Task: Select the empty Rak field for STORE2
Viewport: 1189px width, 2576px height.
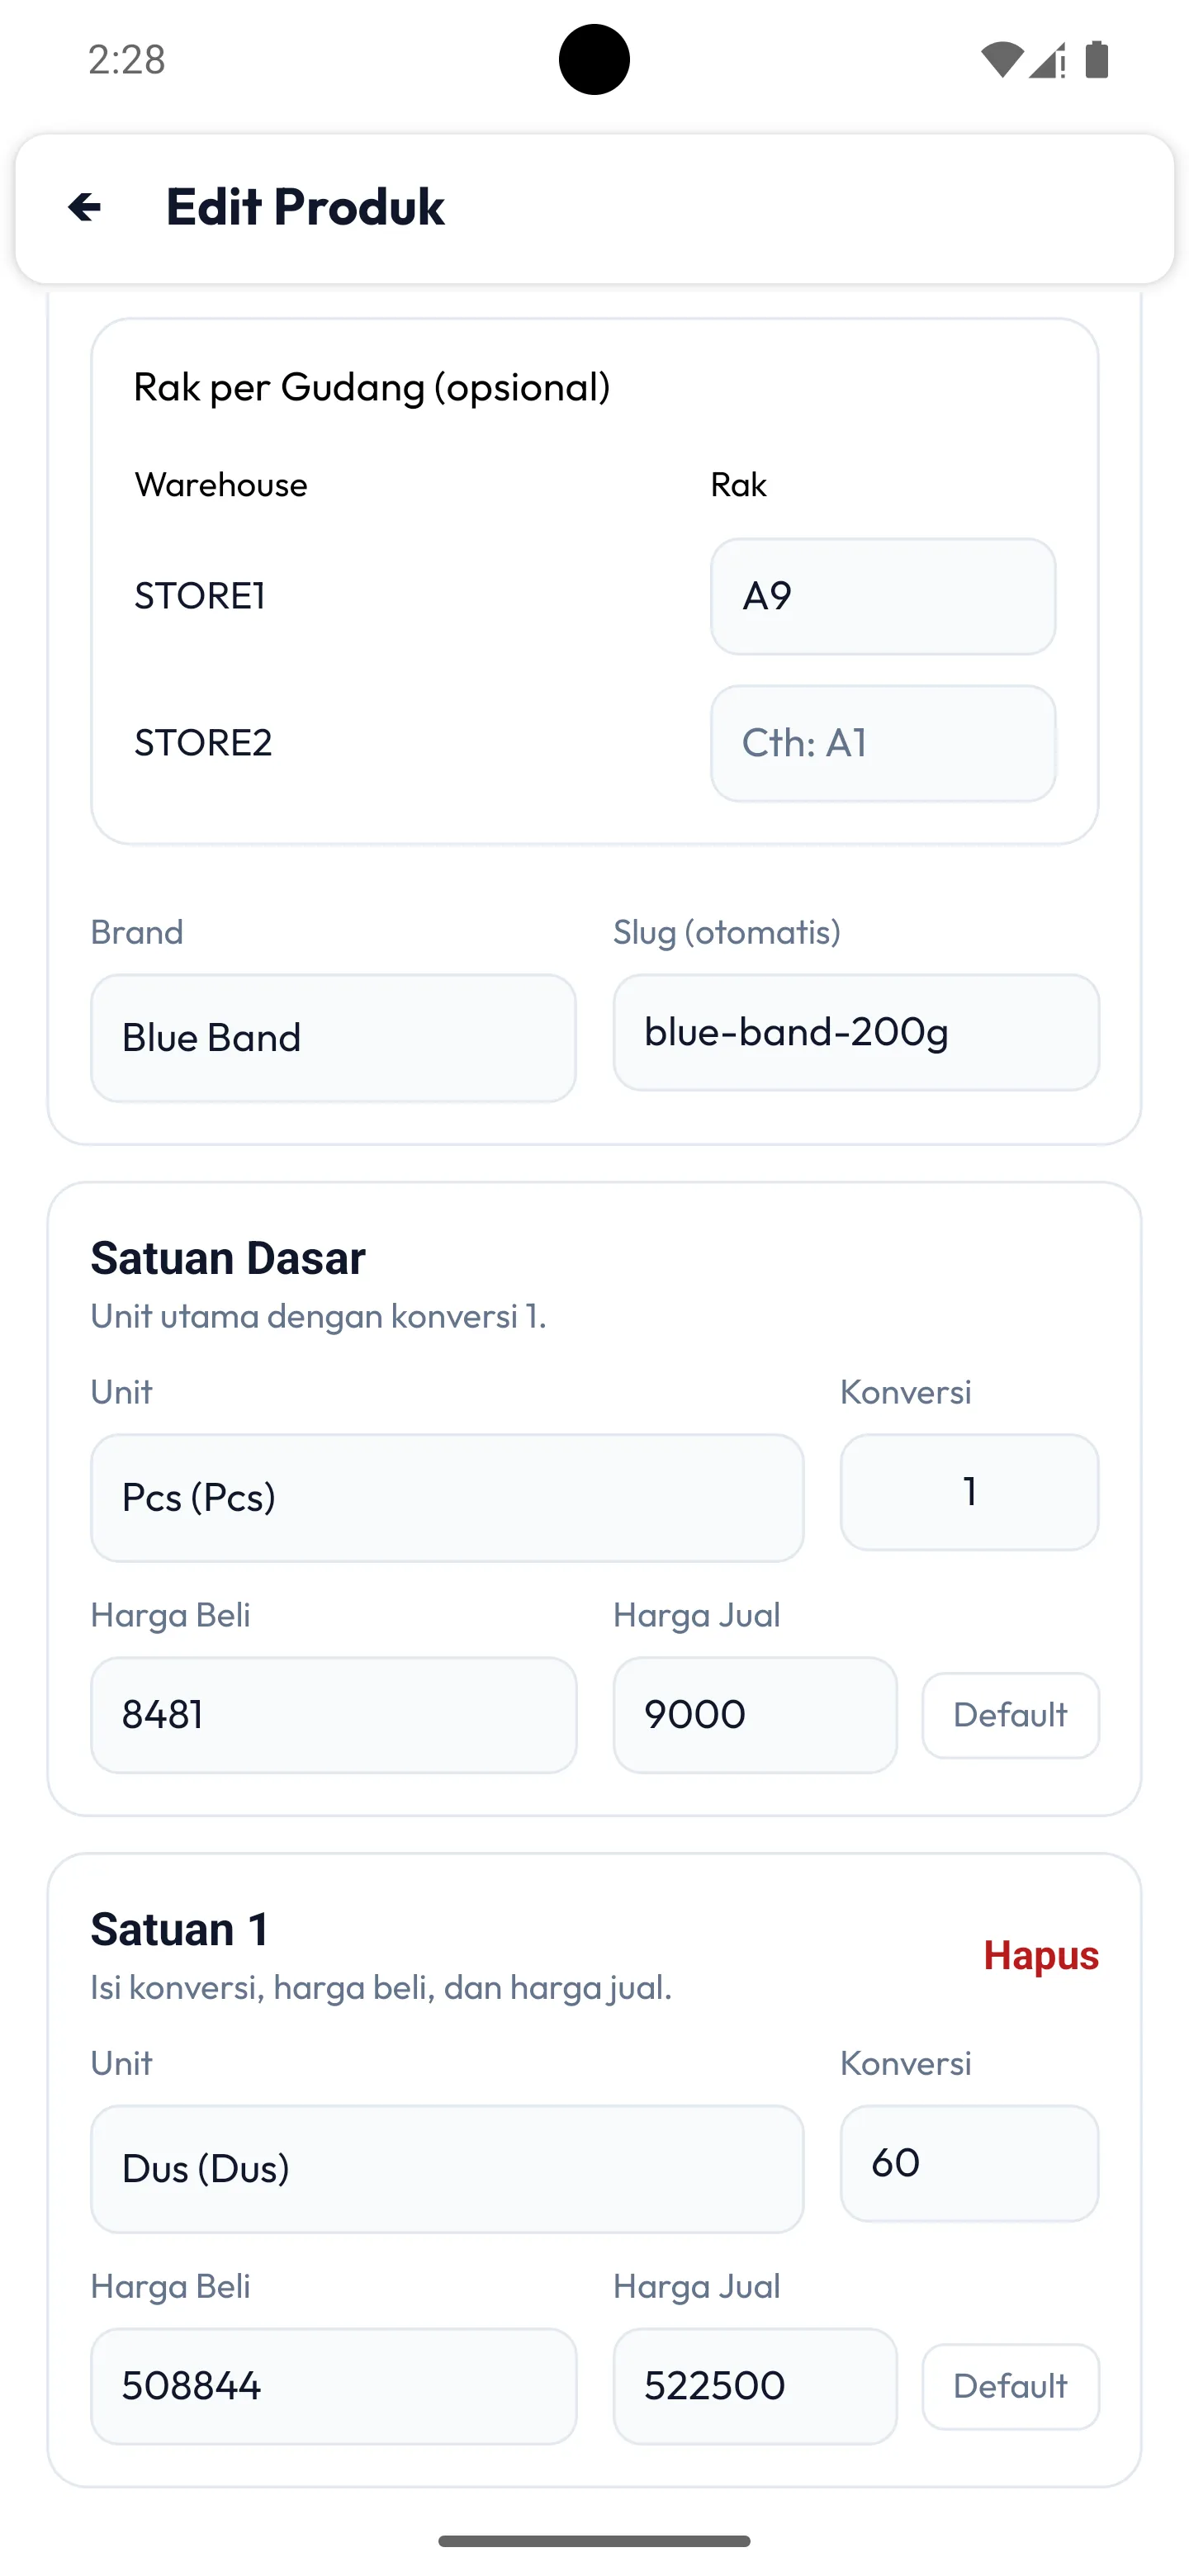Action: tap(883, 743)
